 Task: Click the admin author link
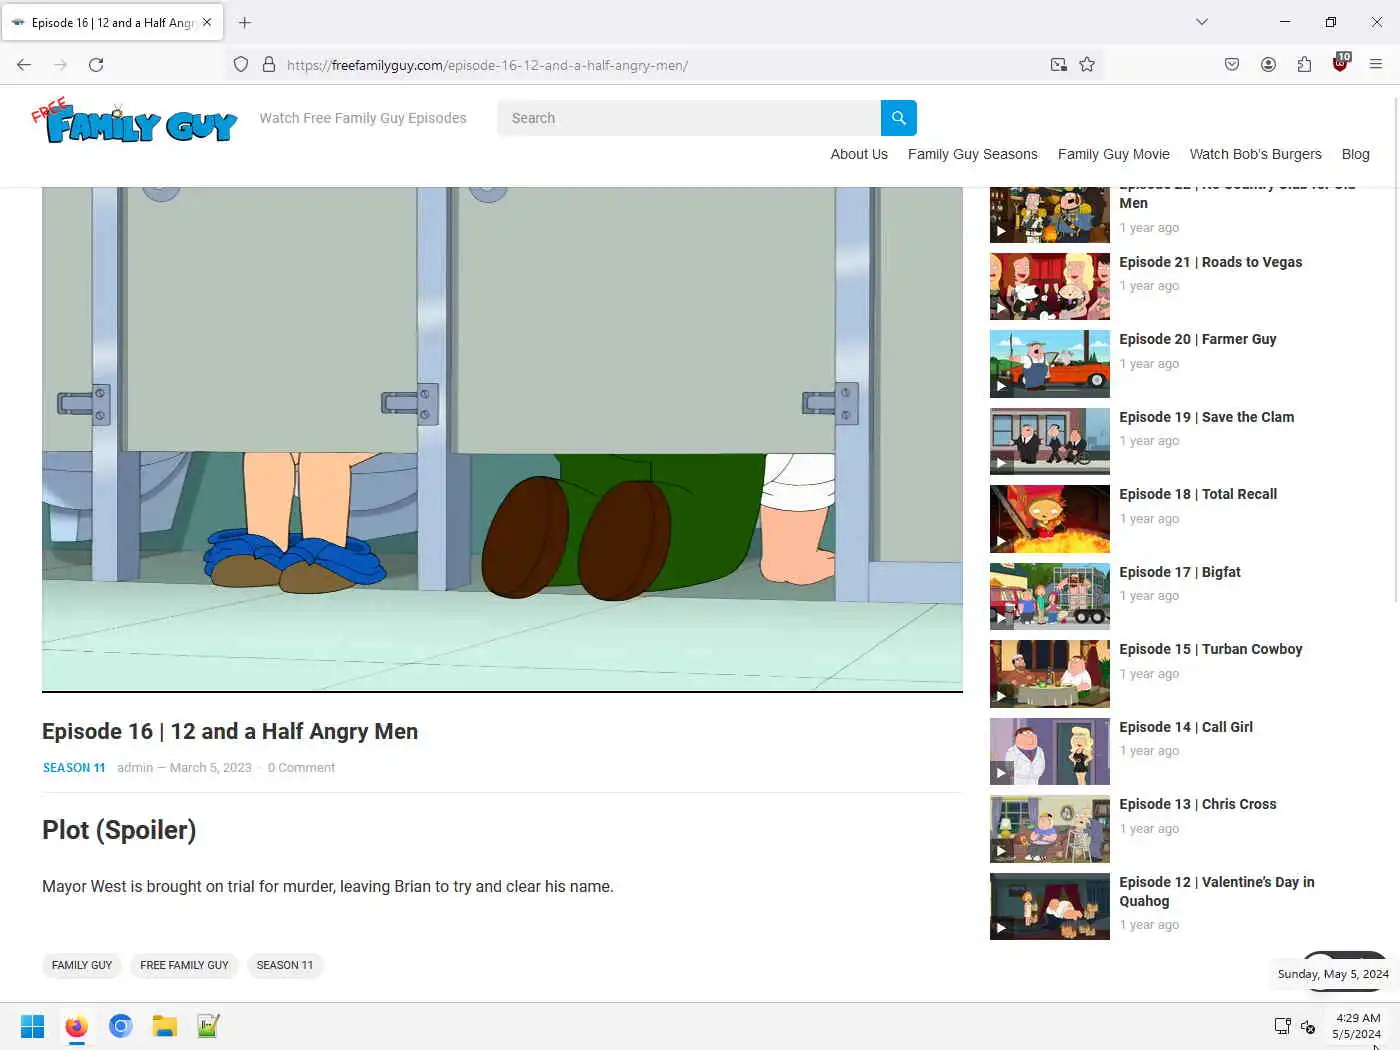tap(135, 768)
